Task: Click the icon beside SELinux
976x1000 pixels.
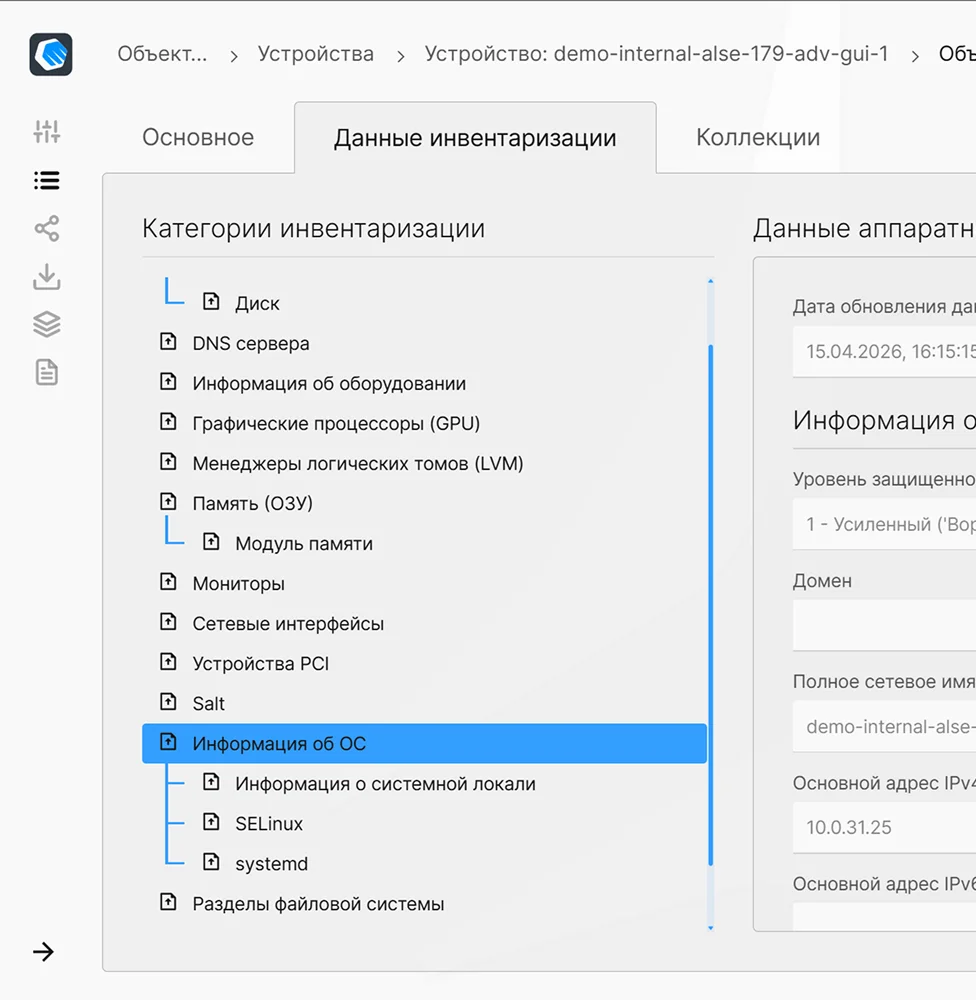Action: click(x=211, y=821)
